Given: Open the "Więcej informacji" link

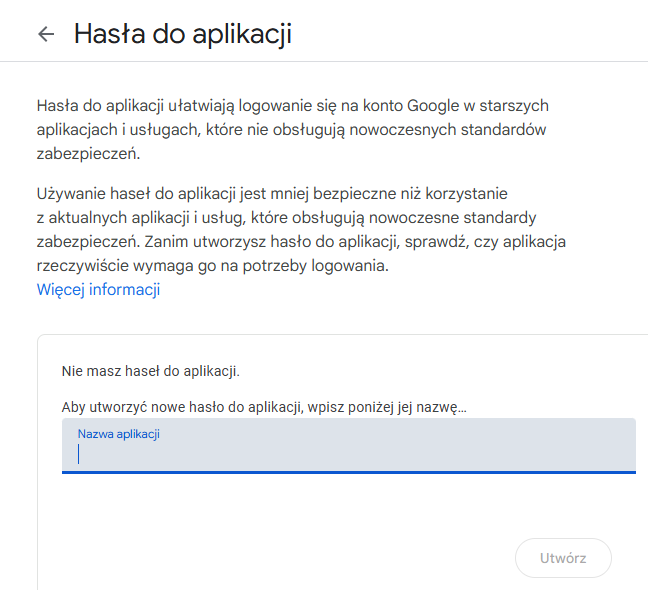Looking at the screenshot, I should (x=98, y=290).
